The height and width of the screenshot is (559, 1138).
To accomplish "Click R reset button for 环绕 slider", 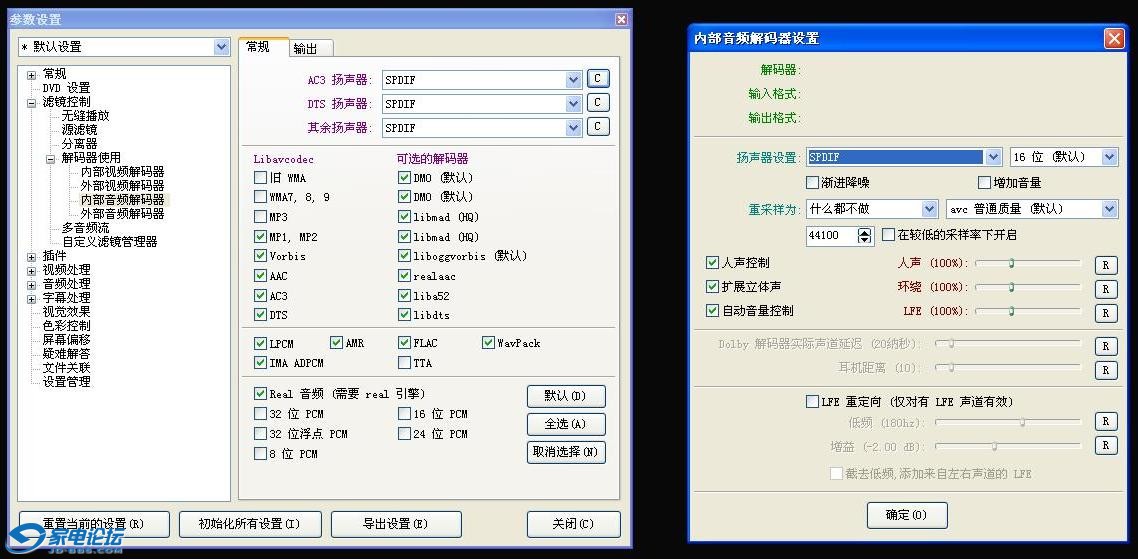I will tap(1105, 289).
